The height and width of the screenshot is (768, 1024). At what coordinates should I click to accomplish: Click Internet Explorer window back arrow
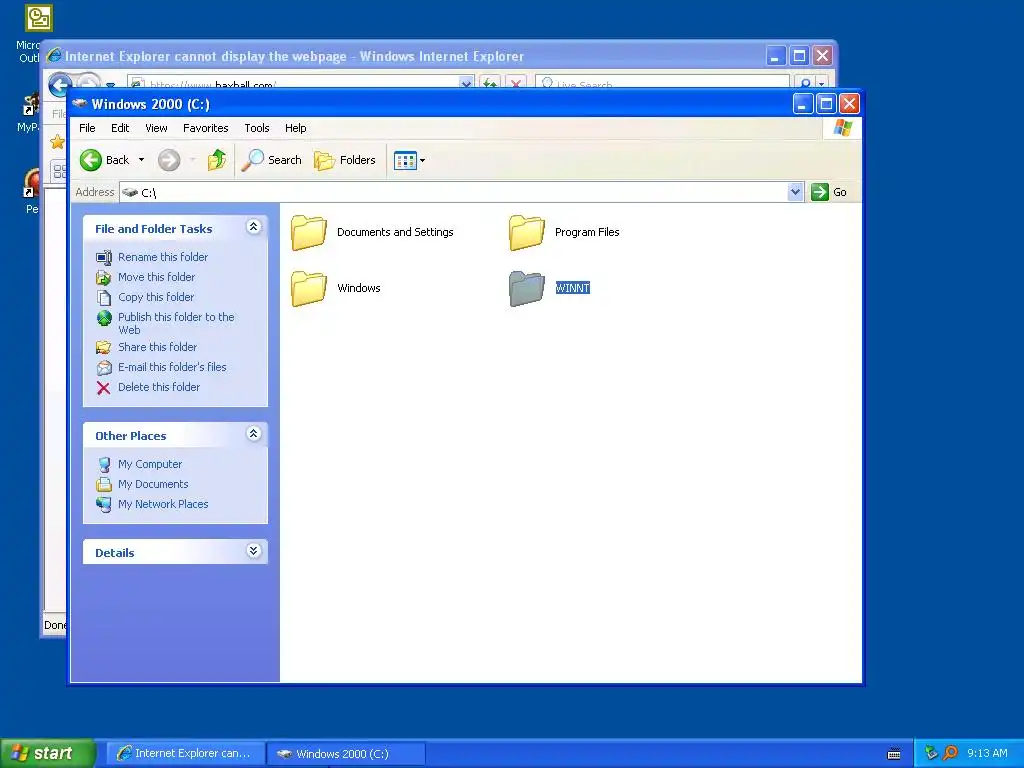(x=60, y=84)
